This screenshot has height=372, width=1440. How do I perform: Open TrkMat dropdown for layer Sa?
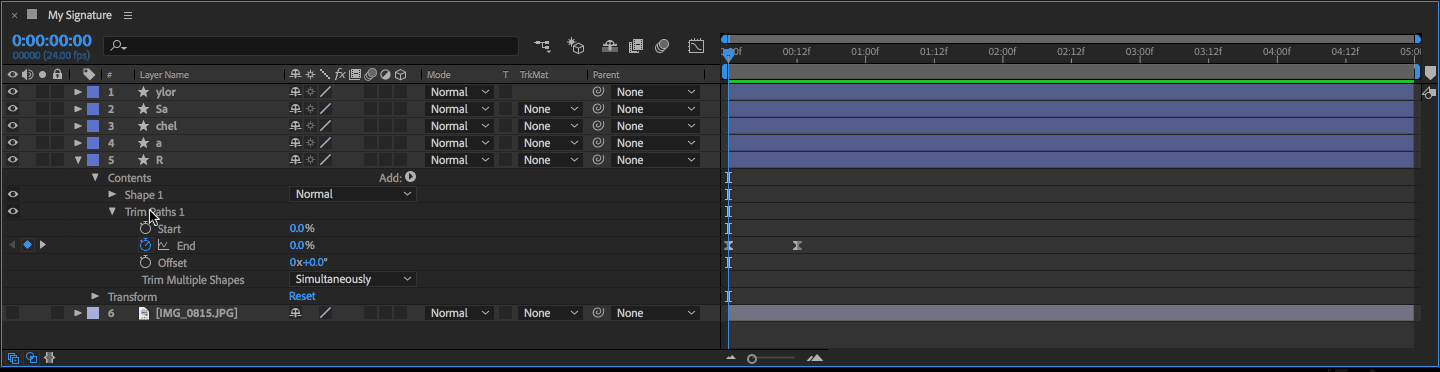click(x=551, y=109)
